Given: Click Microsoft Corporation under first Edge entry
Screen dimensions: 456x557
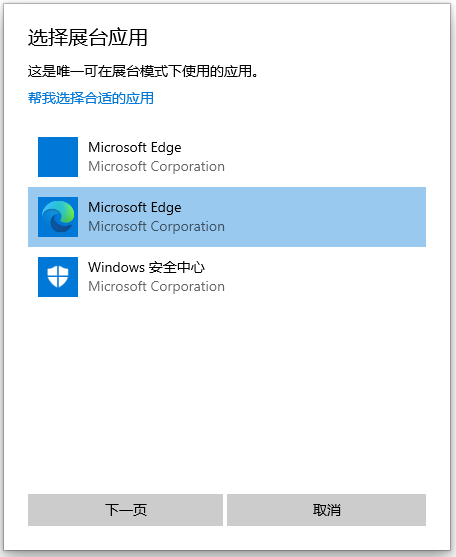Looking at the screenshot, I should 156,166.
